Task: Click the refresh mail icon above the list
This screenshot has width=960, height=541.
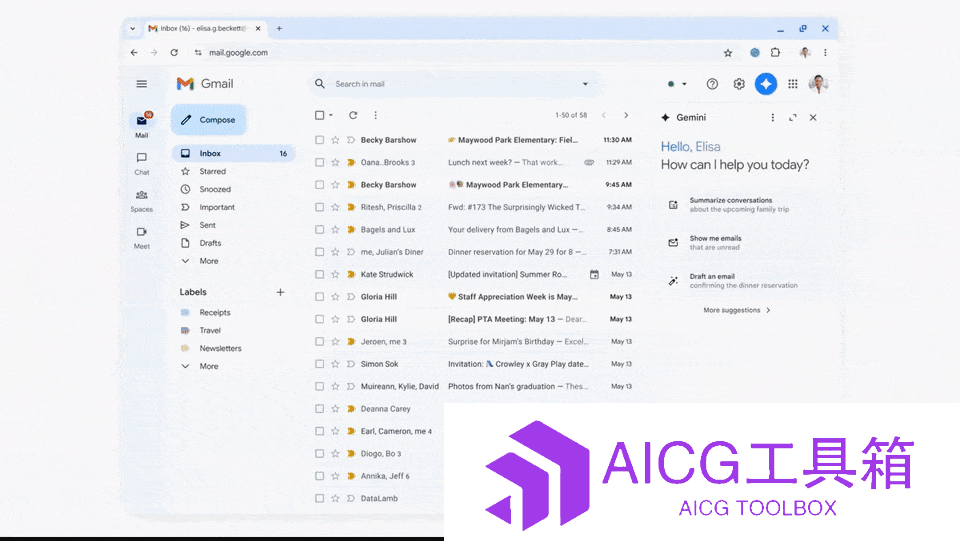Action: coord(353,115)
